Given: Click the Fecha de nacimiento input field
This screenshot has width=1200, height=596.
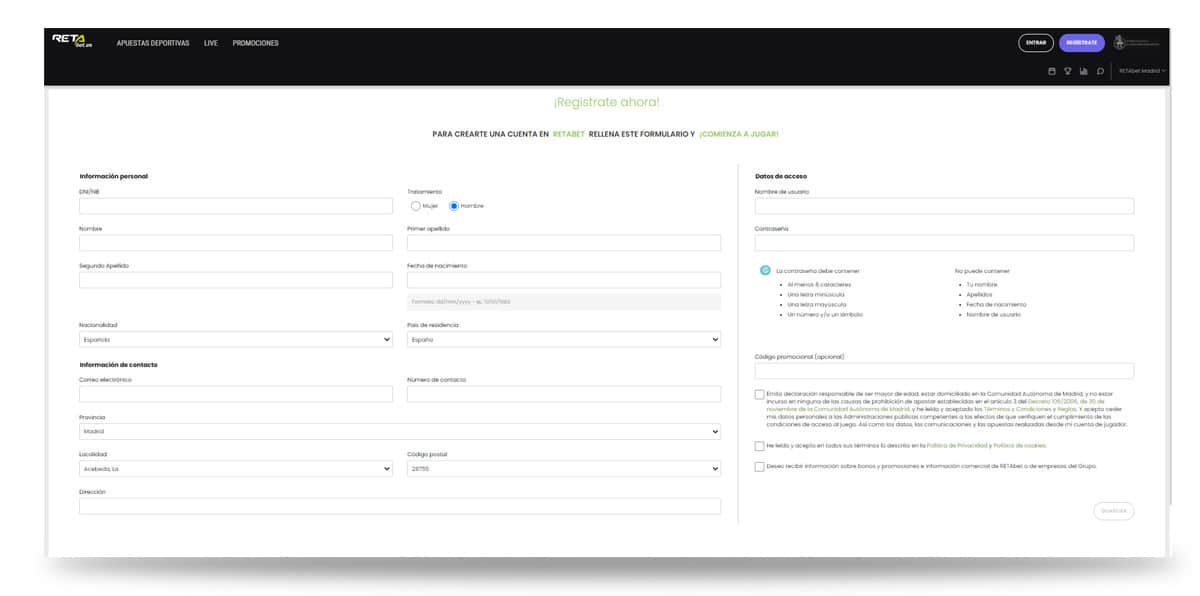Looking at the screenshot, I should click(x=564, y=280).
